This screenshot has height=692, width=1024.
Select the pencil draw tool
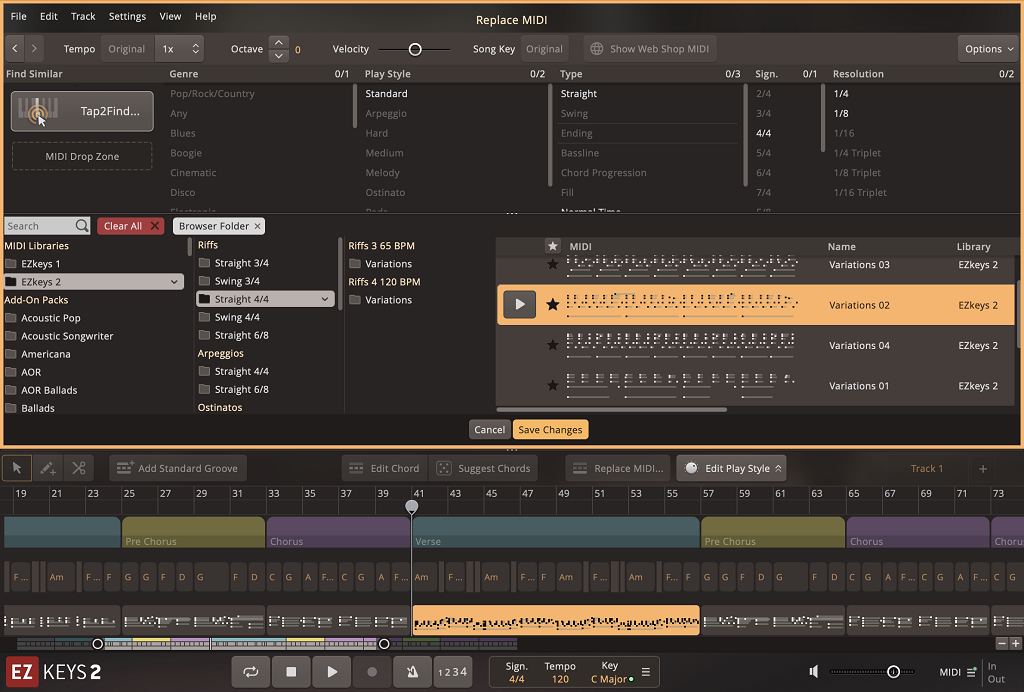click(47, 468)
